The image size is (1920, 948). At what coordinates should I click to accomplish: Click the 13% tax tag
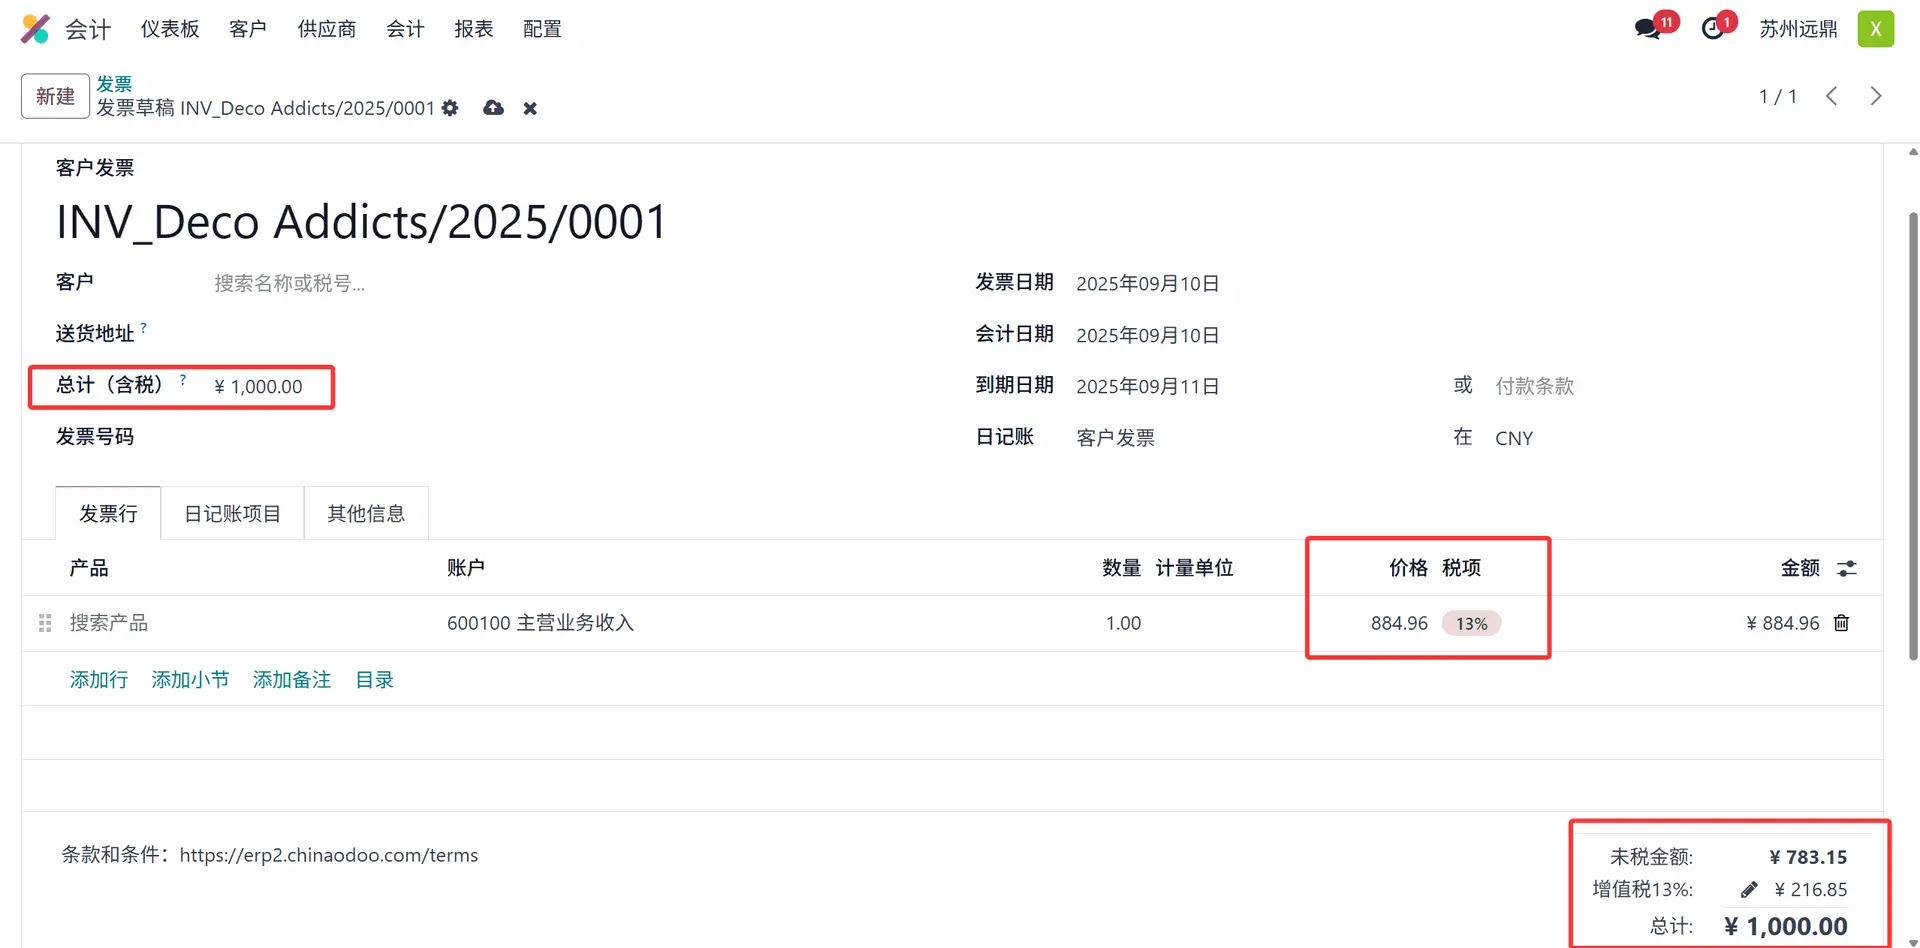[1471, 623]
